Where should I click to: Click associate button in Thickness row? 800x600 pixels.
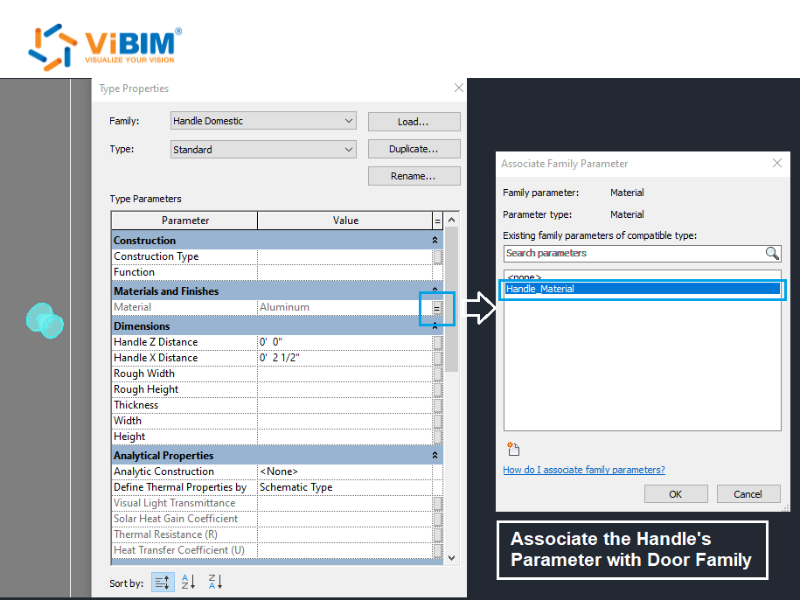pyautogui.click(x=437, y=406)
